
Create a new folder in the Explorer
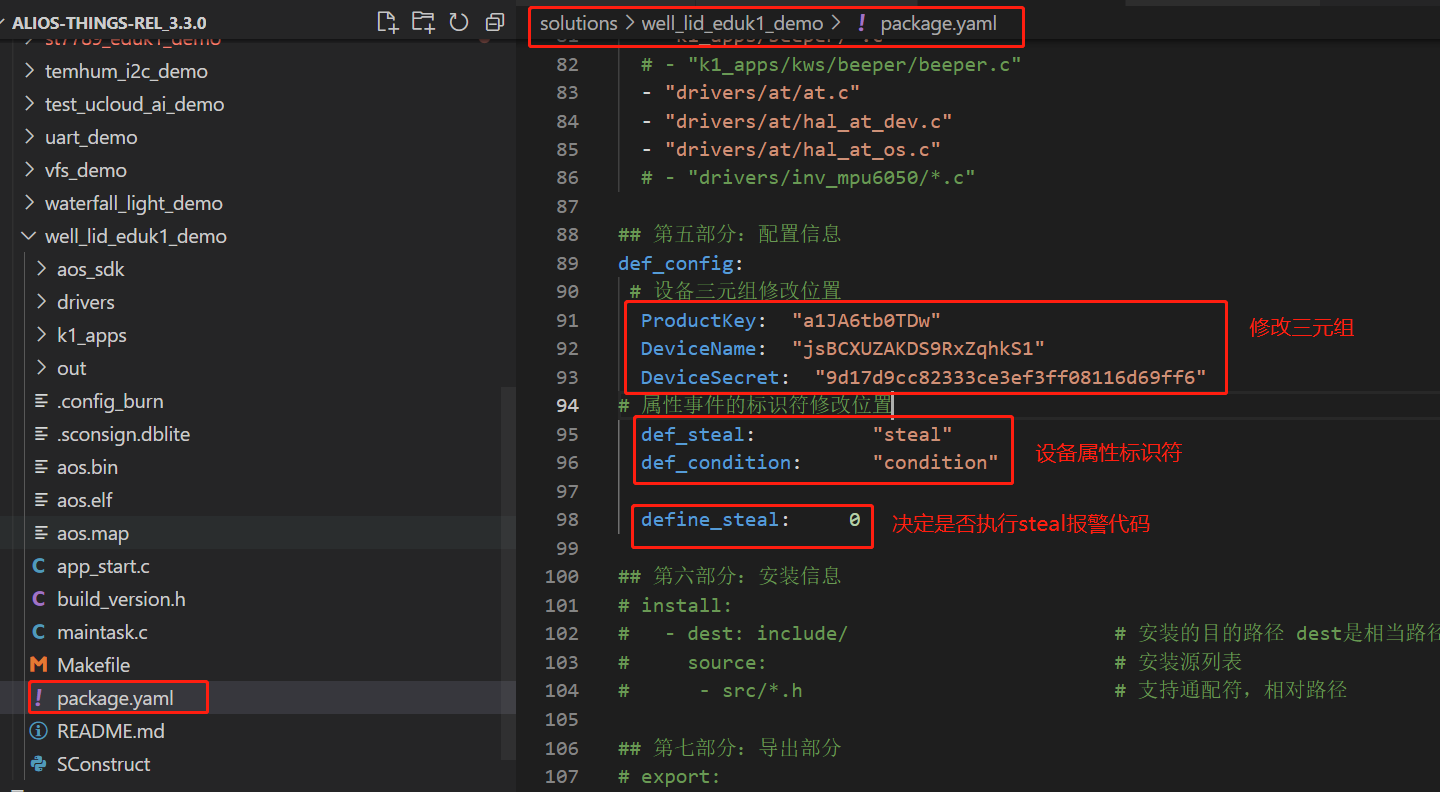point(423,22)
